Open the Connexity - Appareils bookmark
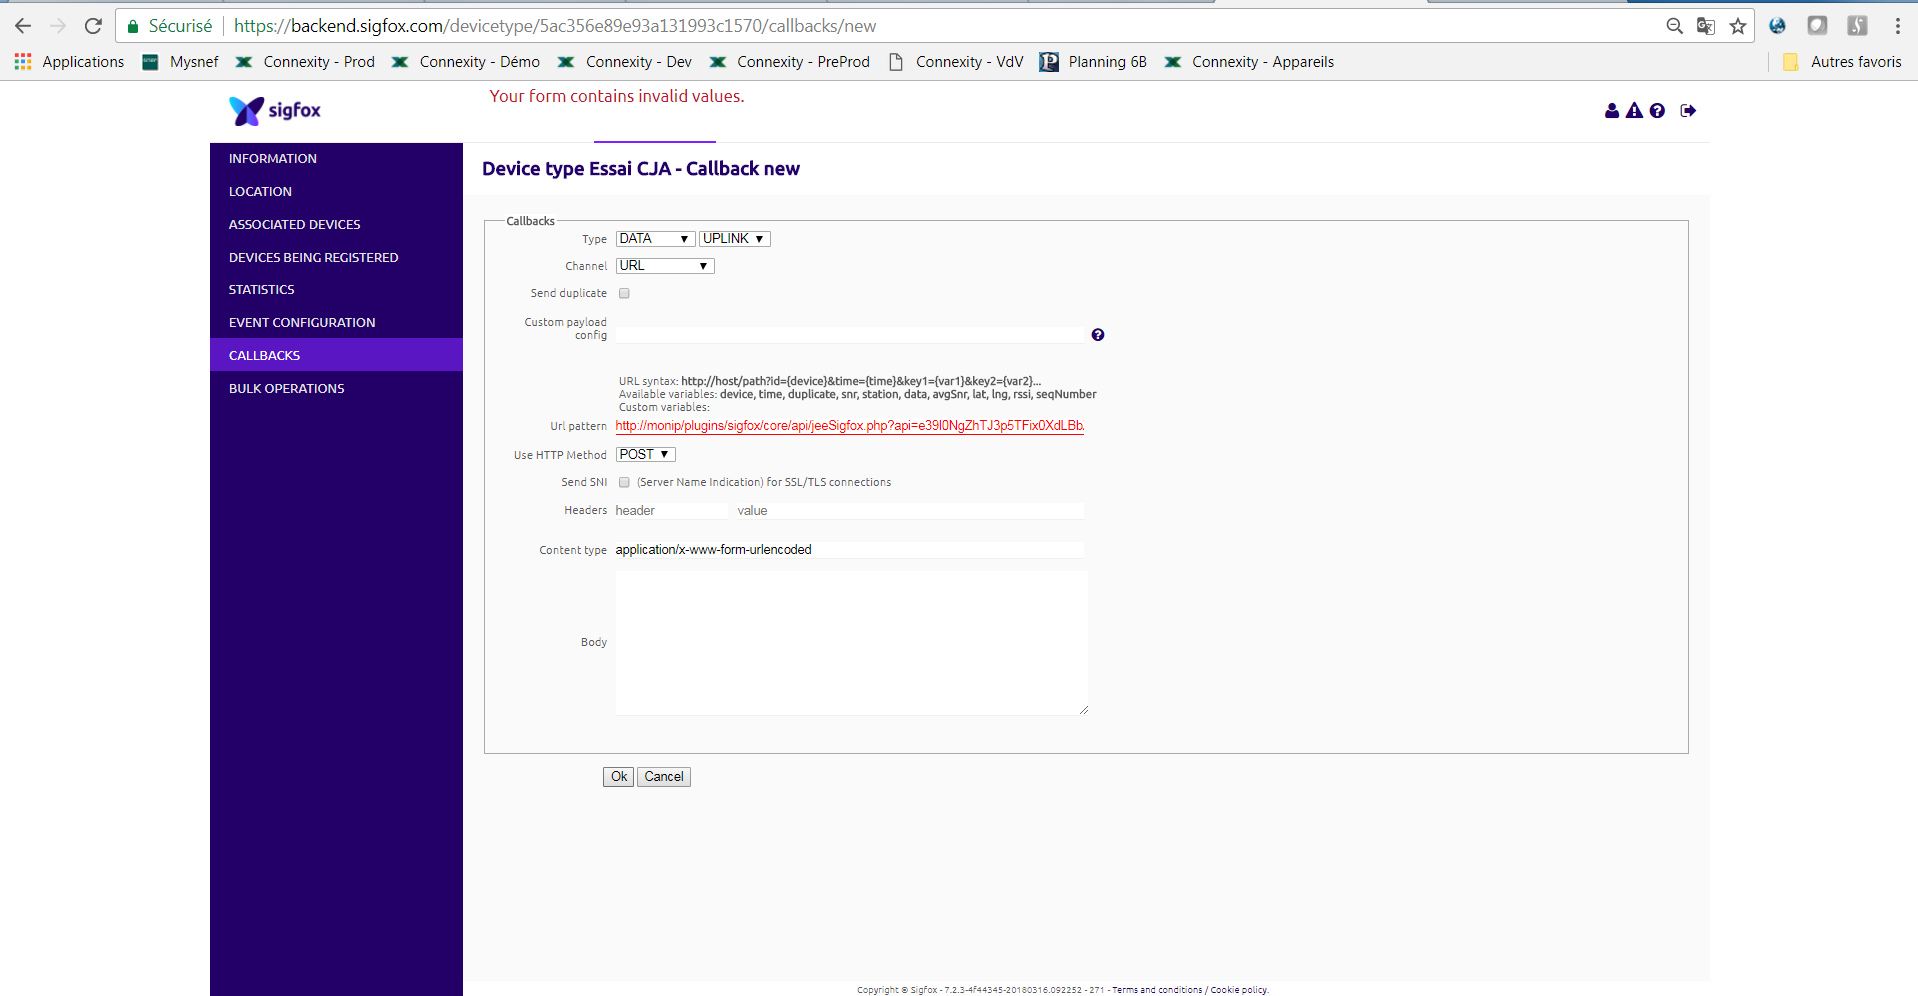 pos(1249,62)
